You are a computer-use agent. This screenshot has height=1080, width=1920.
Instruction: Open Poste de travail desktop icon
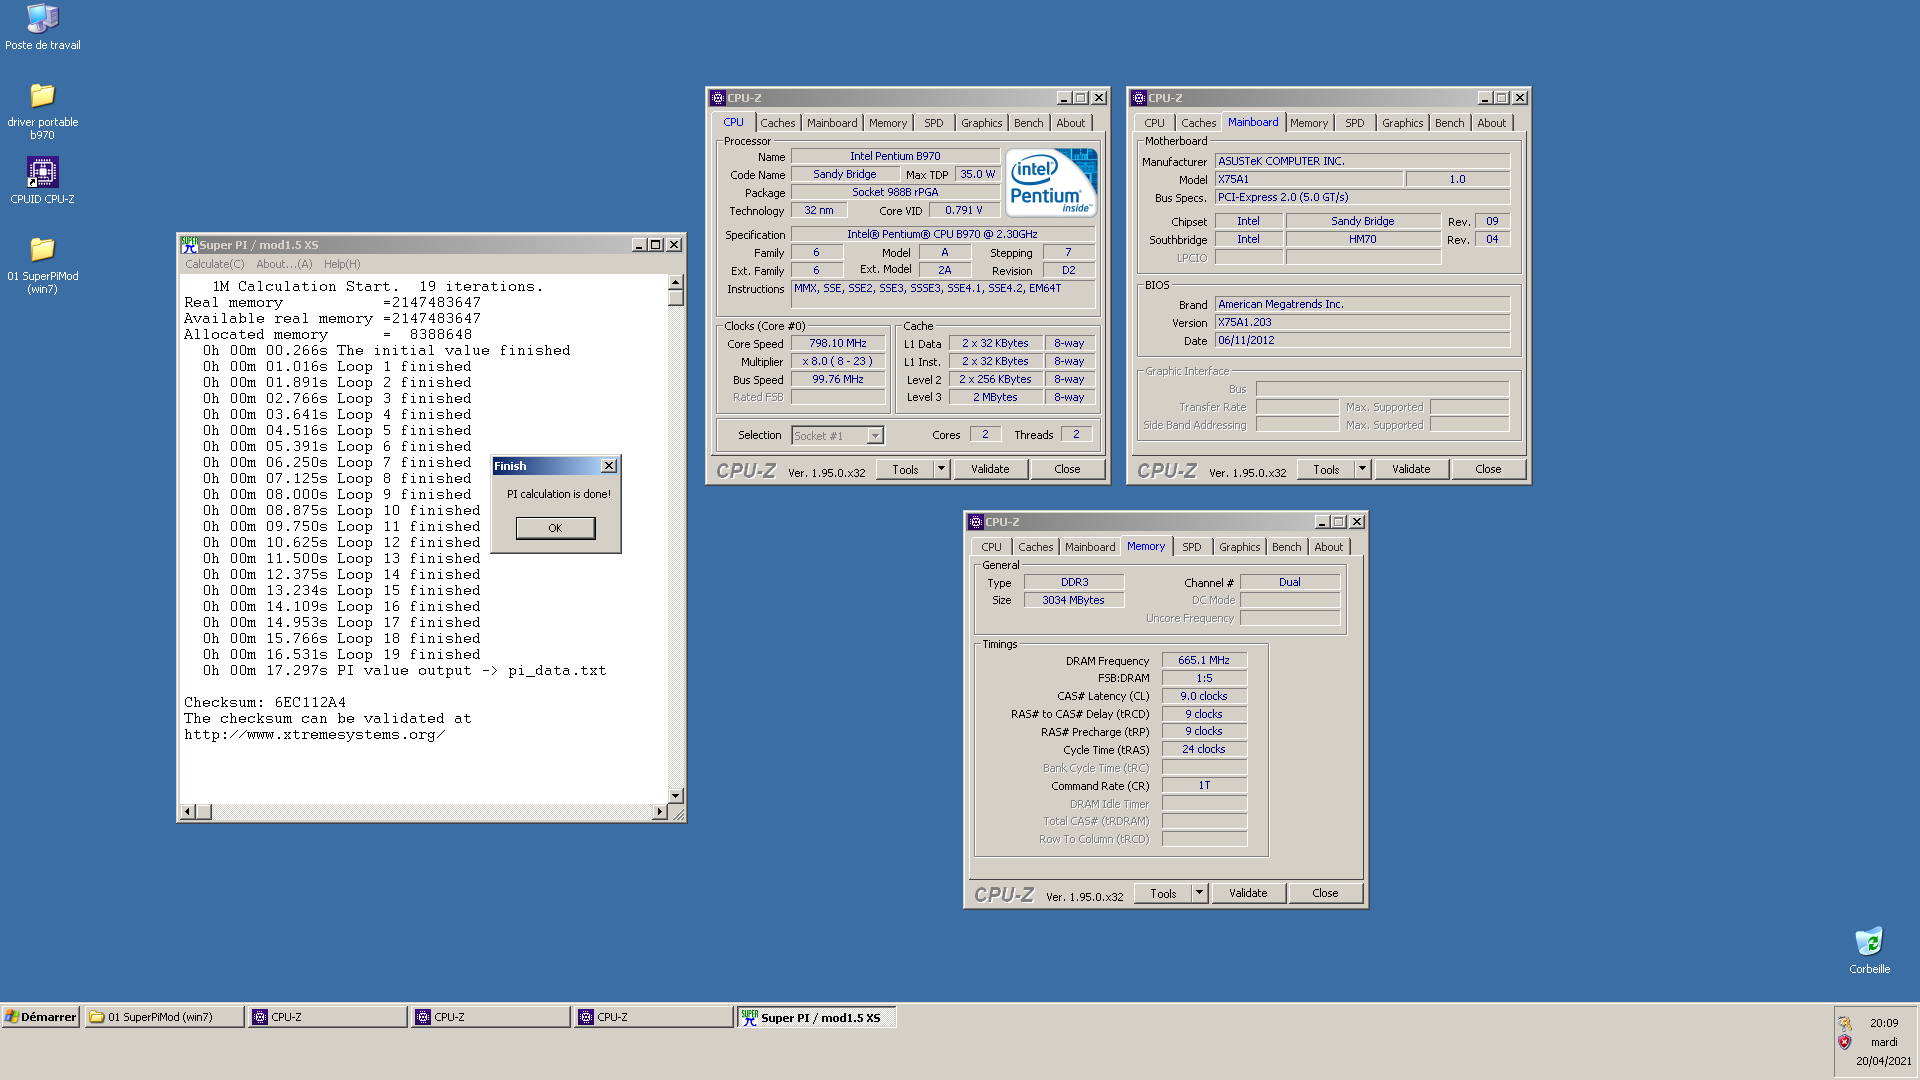pyautogui.click(x=42, y=27)
